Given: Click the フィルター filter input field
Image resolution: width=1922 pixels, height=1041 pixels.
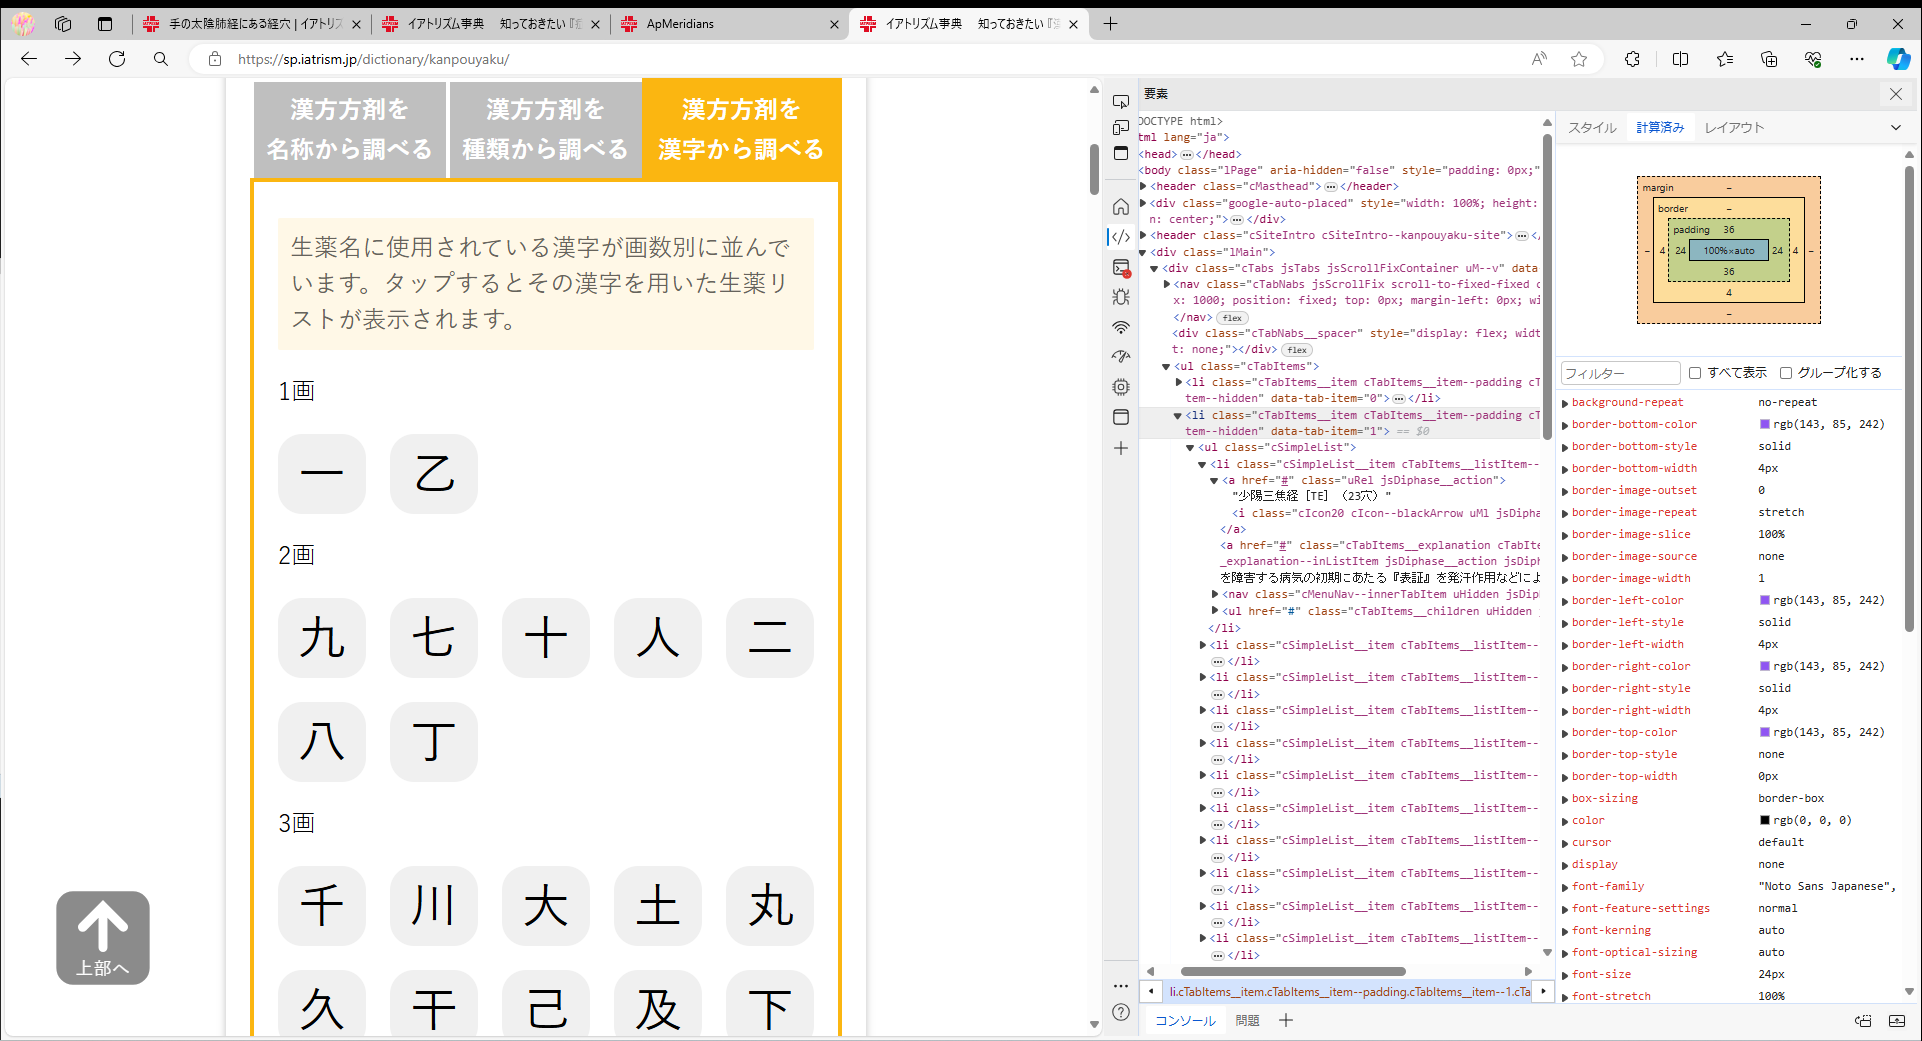Looking at the screenshot, I should point(1620,373).
